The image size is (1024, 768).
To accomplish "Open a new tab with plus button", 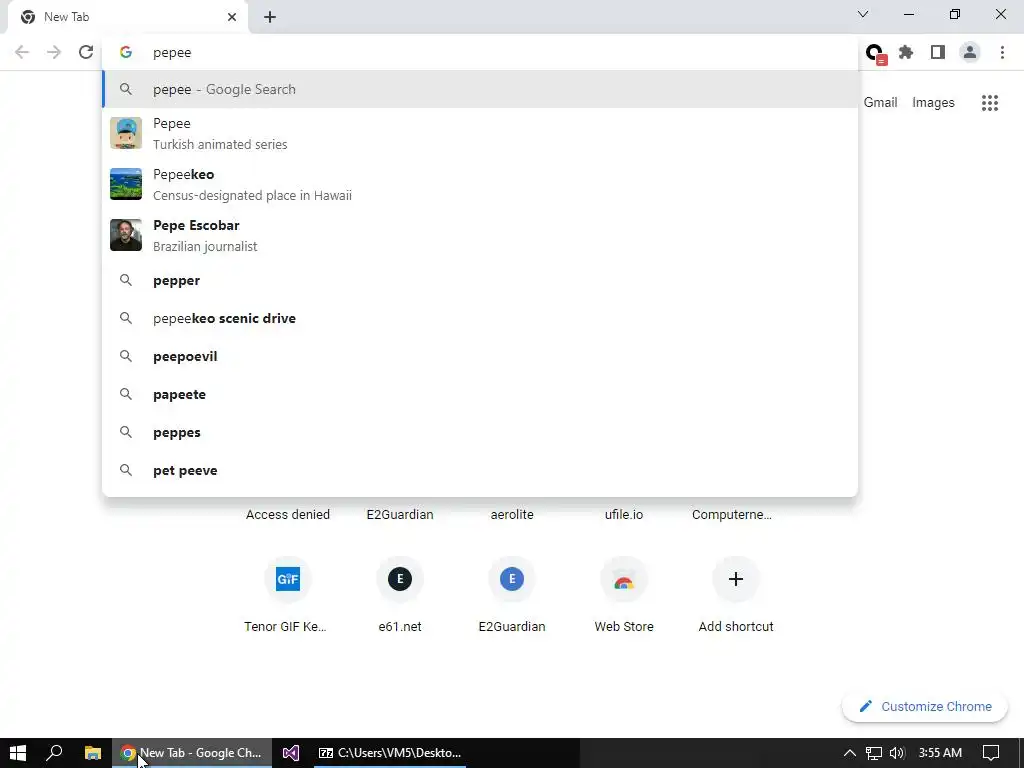I will [270, 17].
